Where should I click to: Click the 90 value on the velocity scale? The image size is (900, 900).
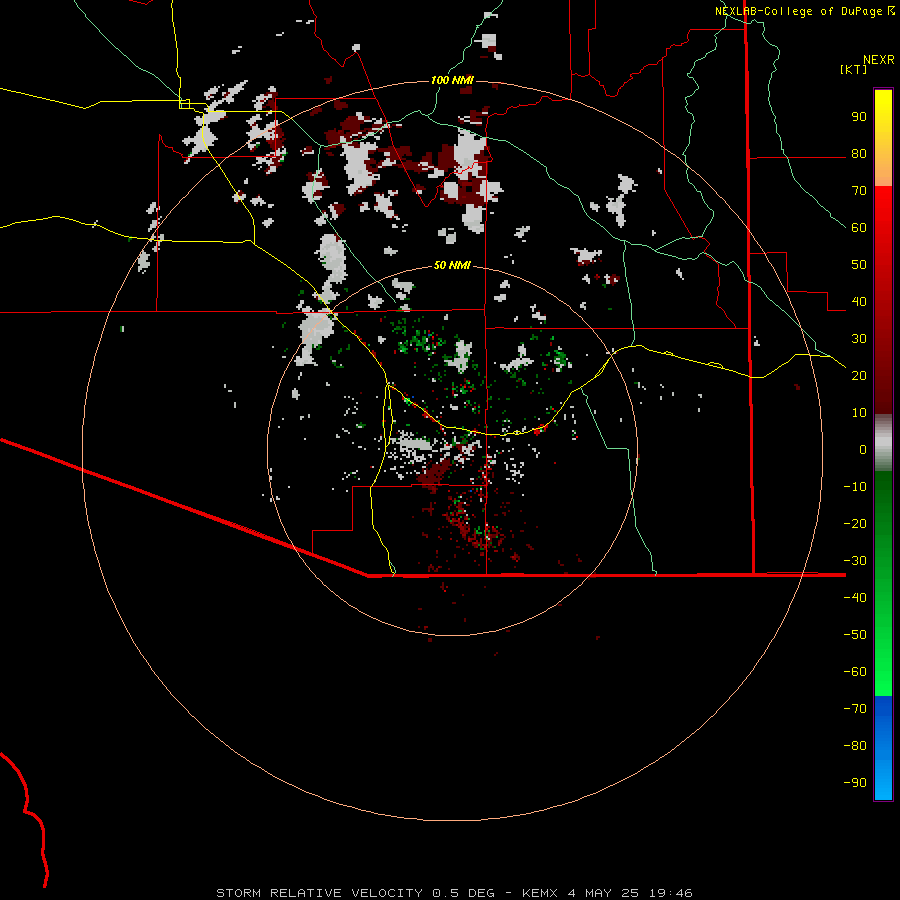click(859, 117)
